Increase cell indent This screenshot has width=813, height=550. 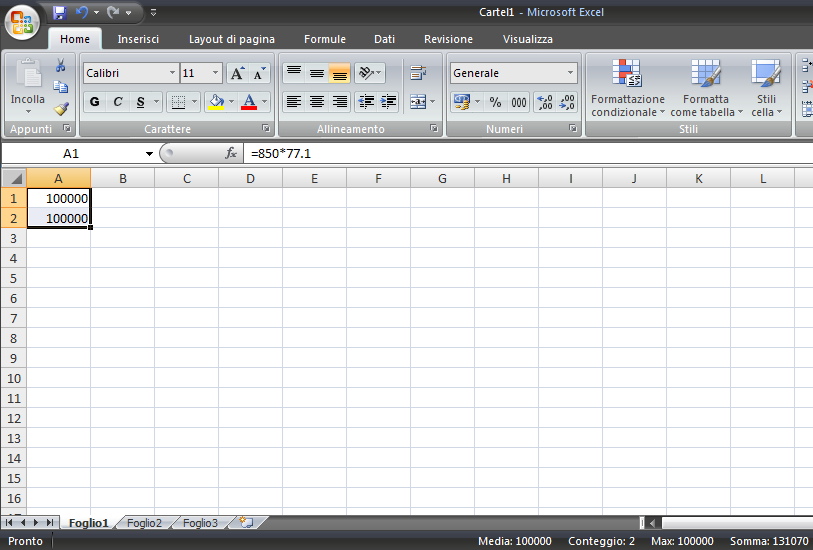click(388, 102)
